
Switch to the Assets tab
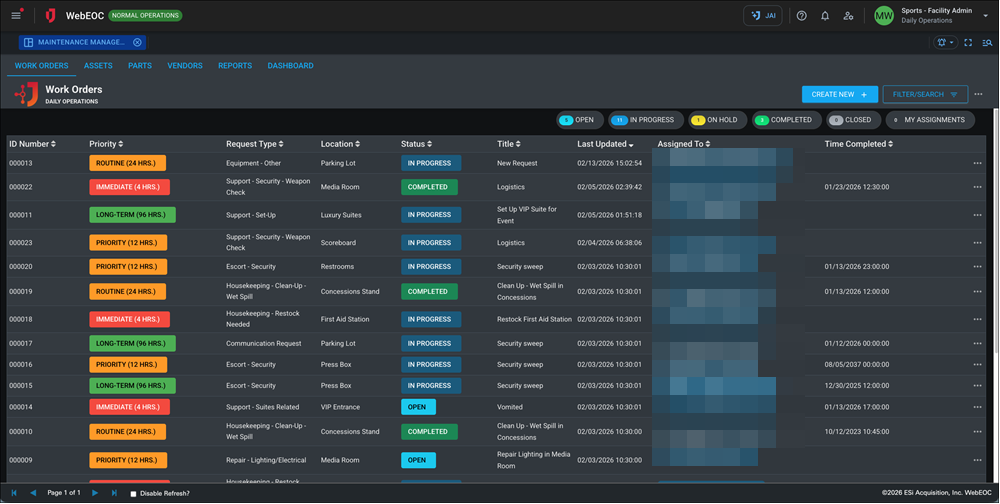tap(98, 66)
